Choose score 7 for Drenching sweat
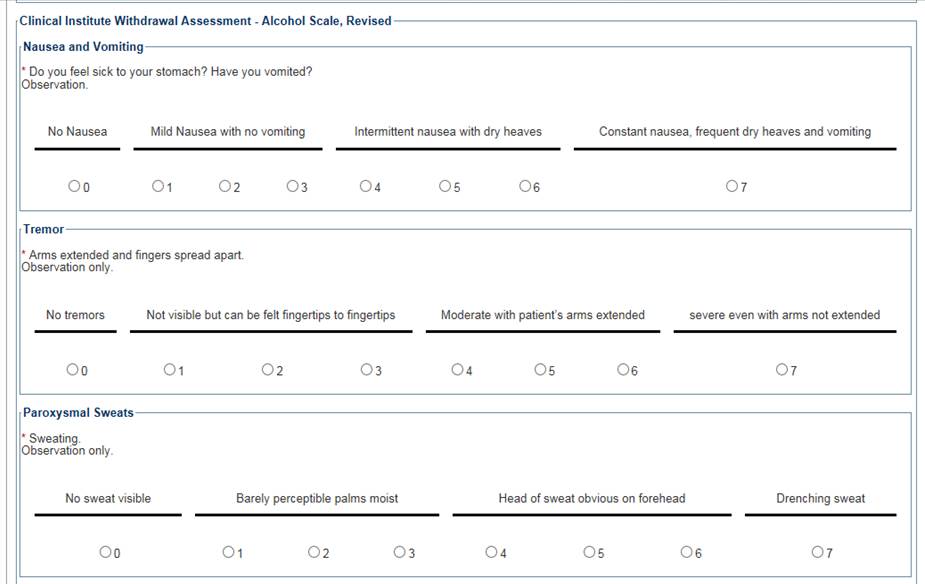 click(x=817, y=552)
